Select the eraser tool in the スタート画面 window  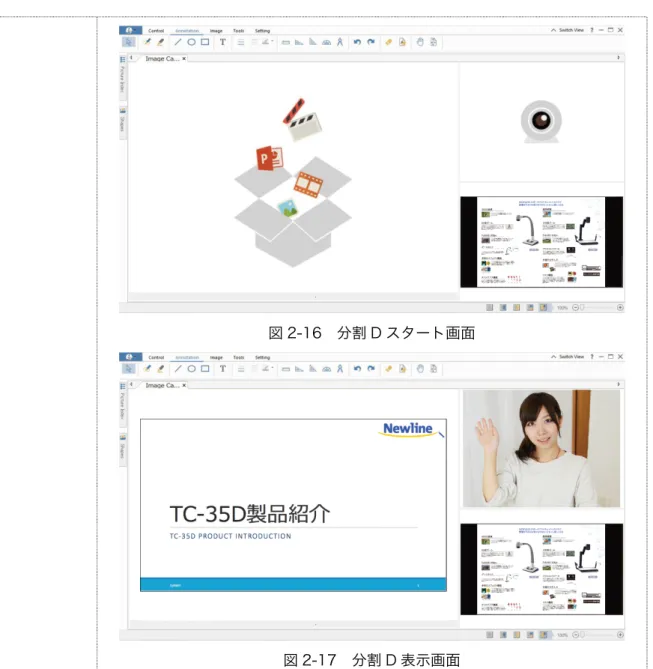(x=388, y=42)
